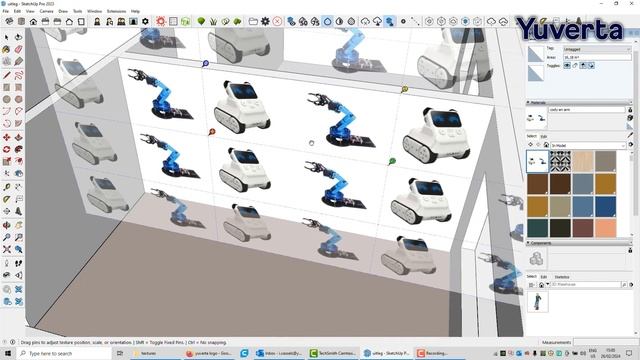Click the red sun shadow settings icon
This screenshot has width=640, height=360.
pyautogui.click(x=161, y=21)
